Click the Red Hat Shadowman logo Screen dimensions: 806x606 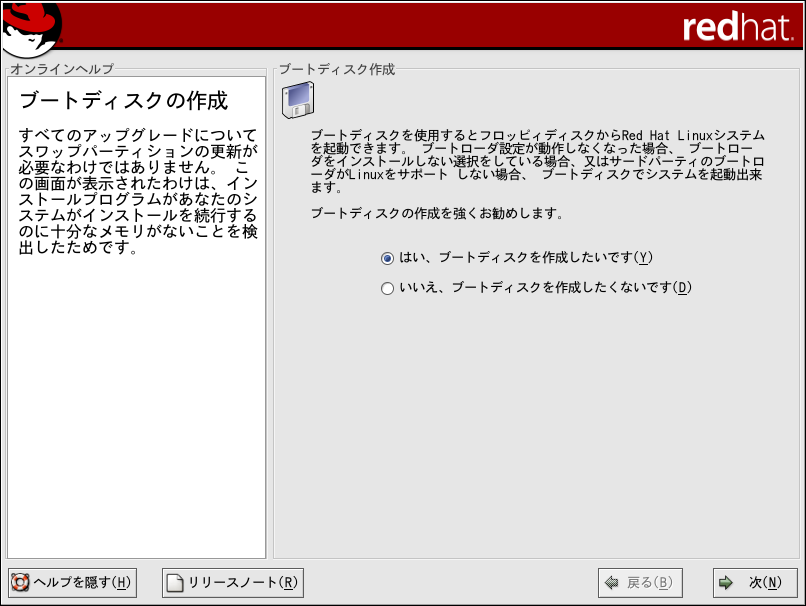[x=30, y=28]
